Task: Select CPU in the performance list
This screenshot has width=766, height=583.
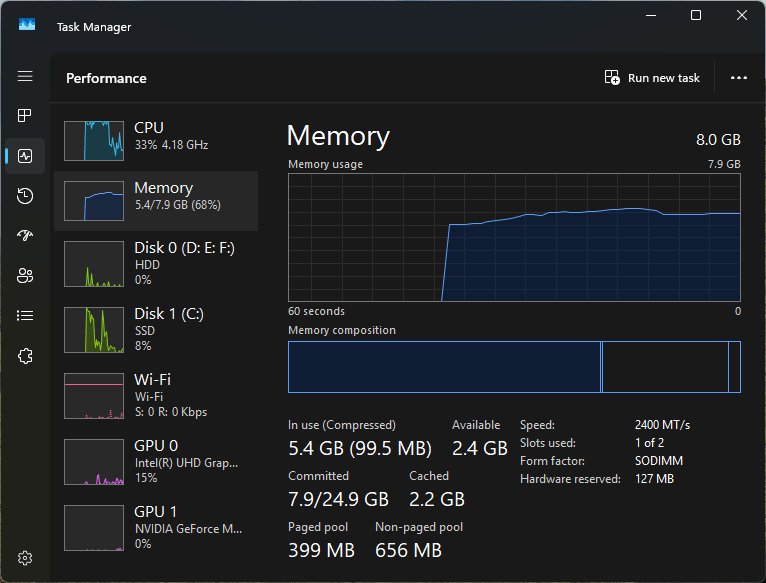Action: tap(156, 141)
